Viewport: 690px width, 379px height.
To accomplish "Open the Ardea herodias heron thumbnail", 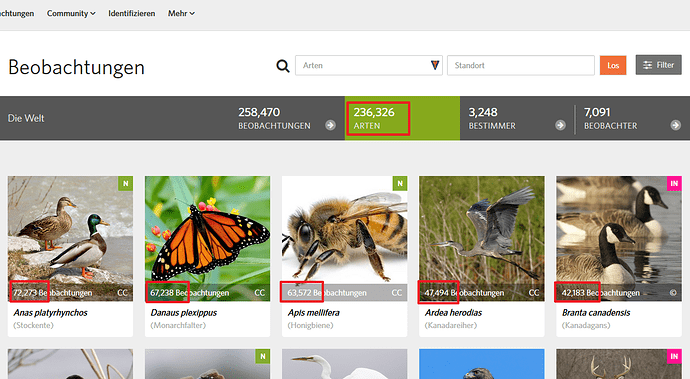I will [x=482, y=239].
